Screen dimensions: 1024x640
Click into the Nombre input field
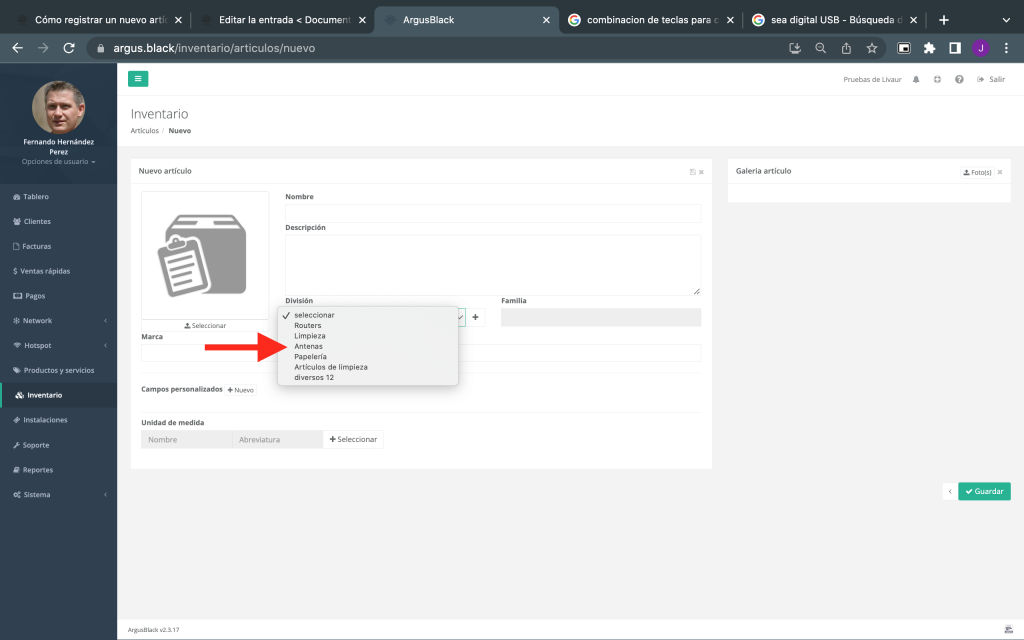(493, 213)
